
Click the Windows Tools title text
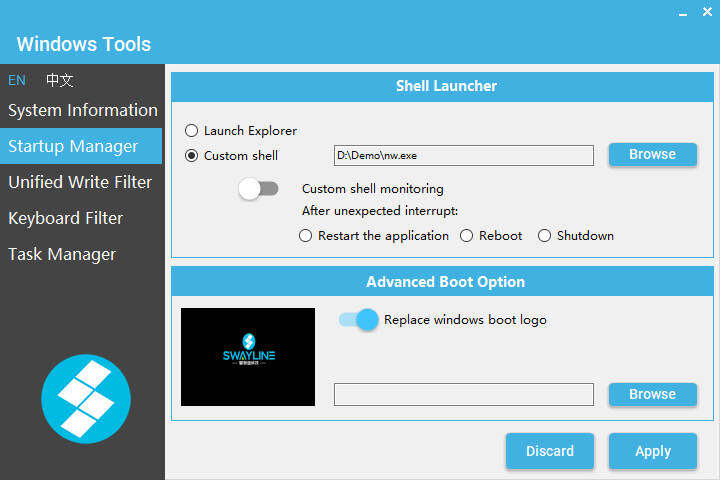84,45
